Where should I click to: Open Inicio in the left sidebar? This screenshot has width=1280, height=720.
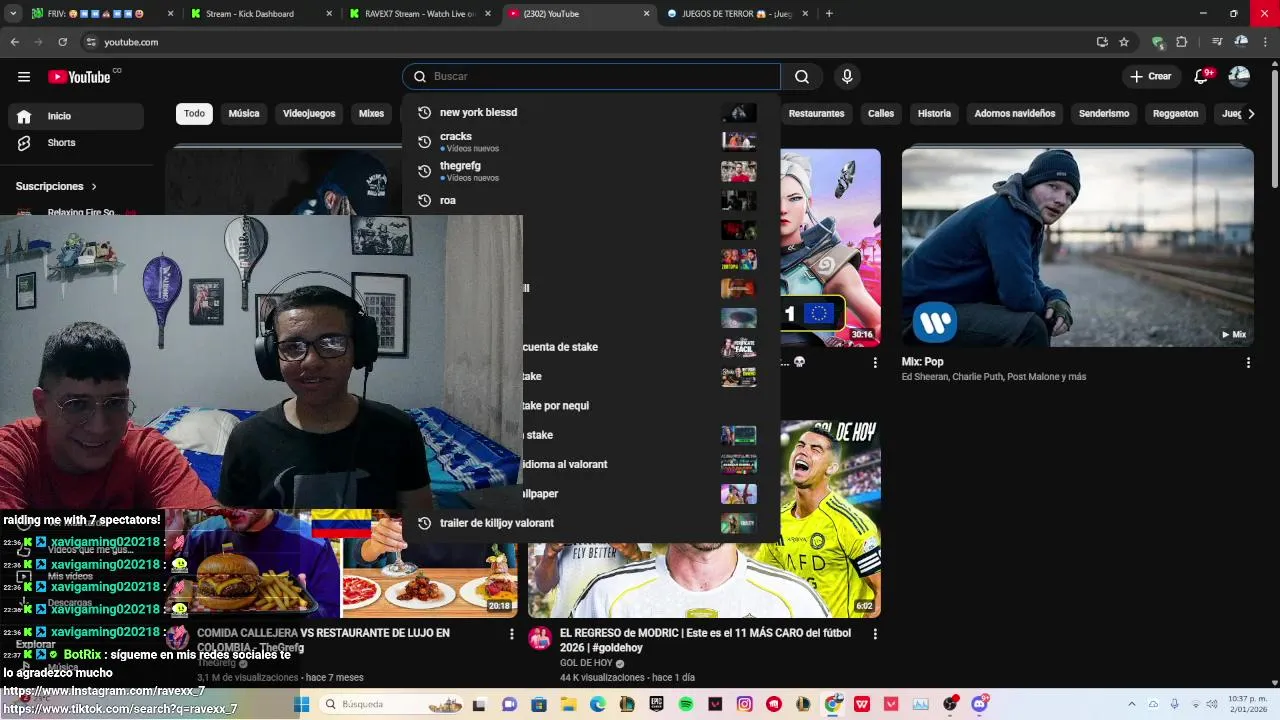click(76, 116)
